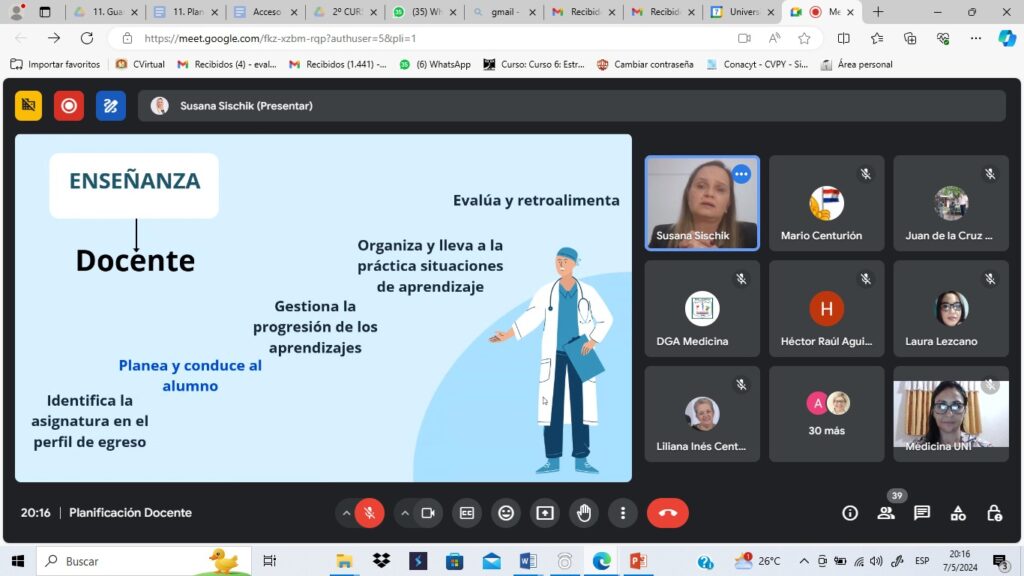Click the present screen (share) button
The height and width of the screenshot is (576, 1024).
point(545,513)
